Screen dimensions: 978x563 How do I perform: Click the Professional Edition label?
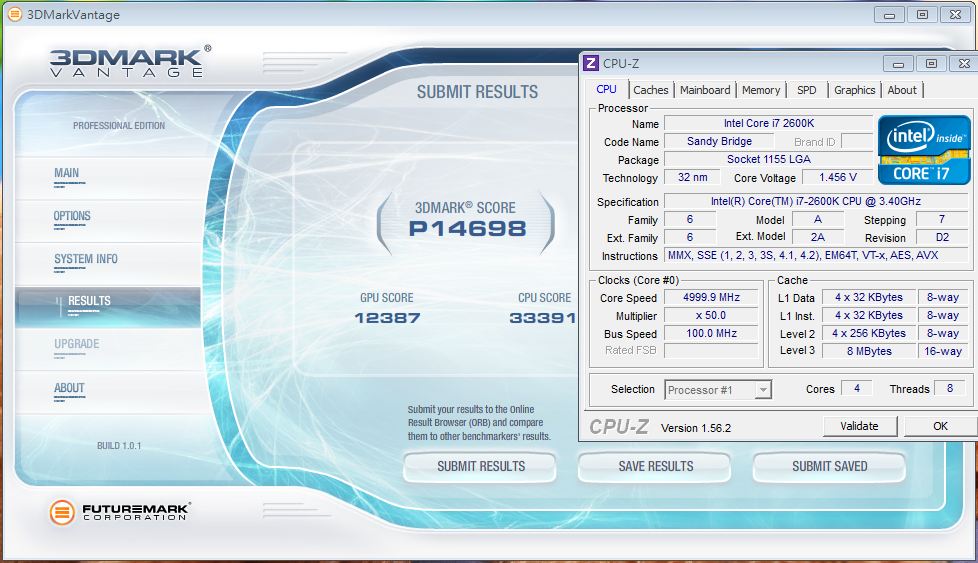[119, 126]
